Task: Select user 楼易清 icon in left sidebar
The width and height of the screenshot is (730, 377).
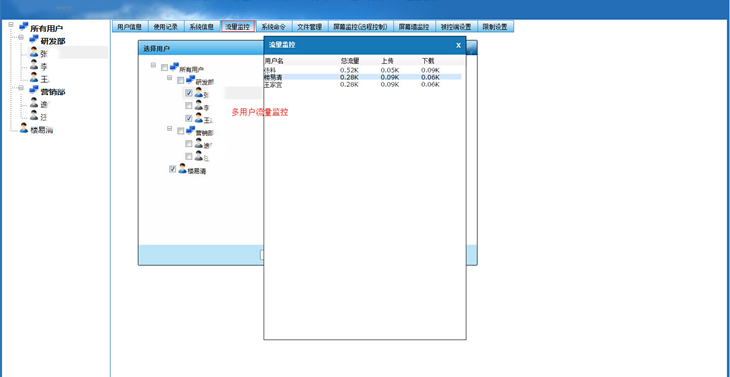Action: [x=24, y=128]
